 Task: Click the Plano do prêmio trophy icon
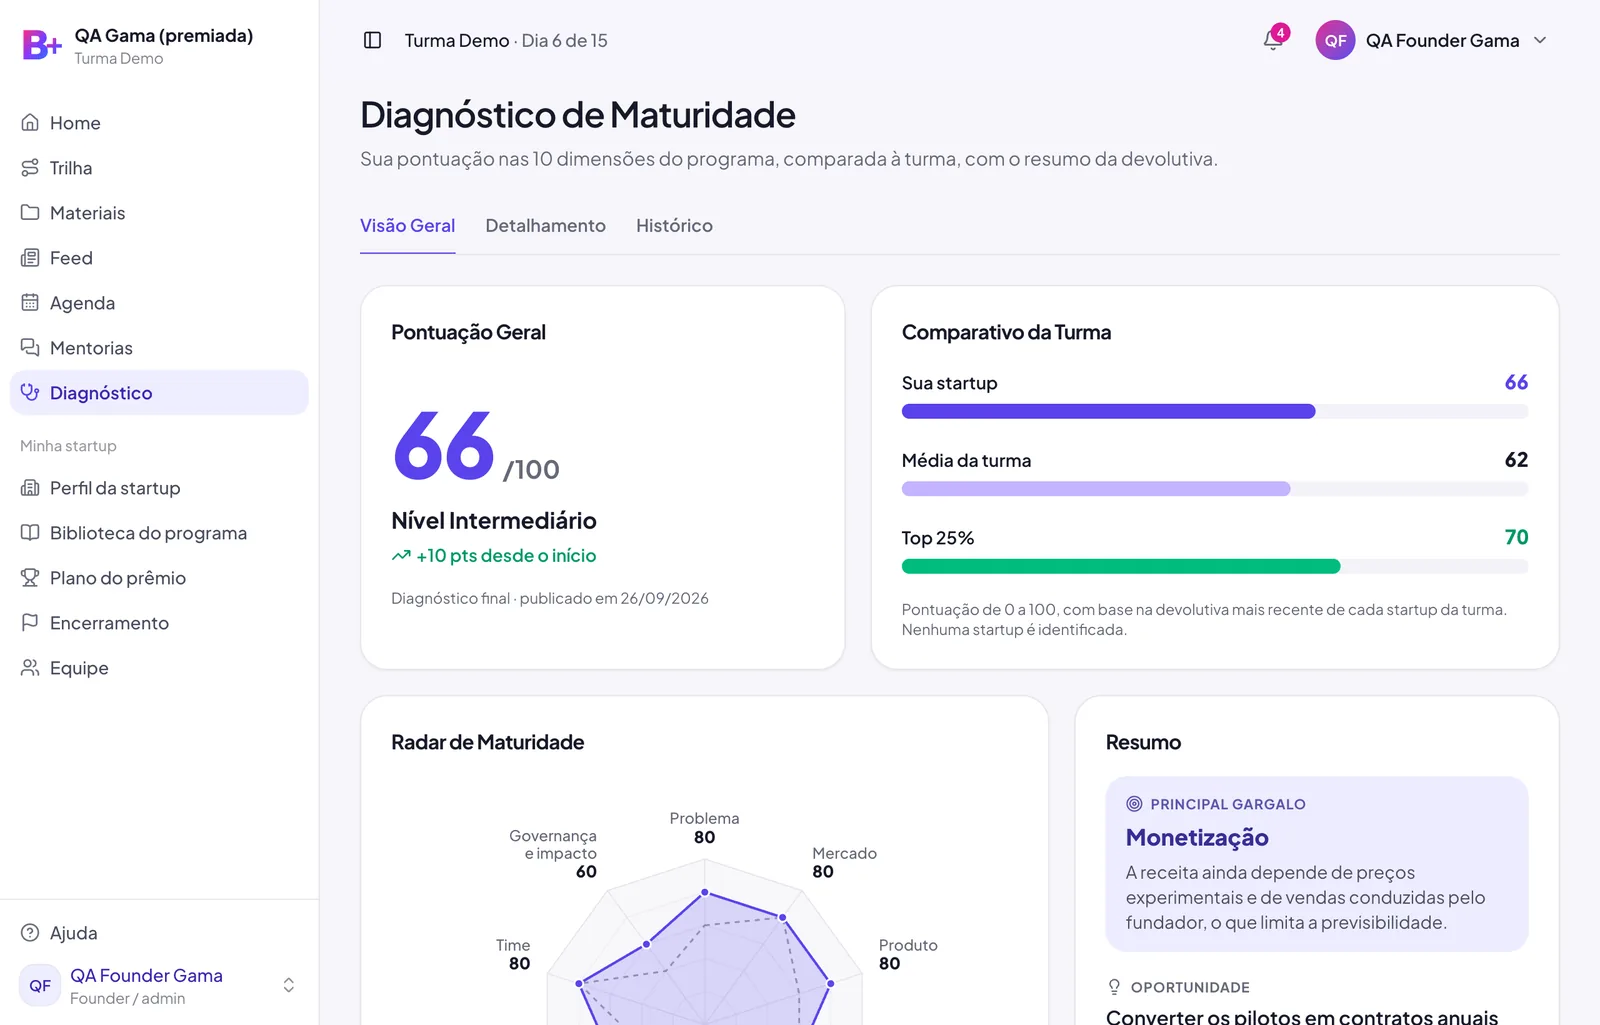coord(30,578)
